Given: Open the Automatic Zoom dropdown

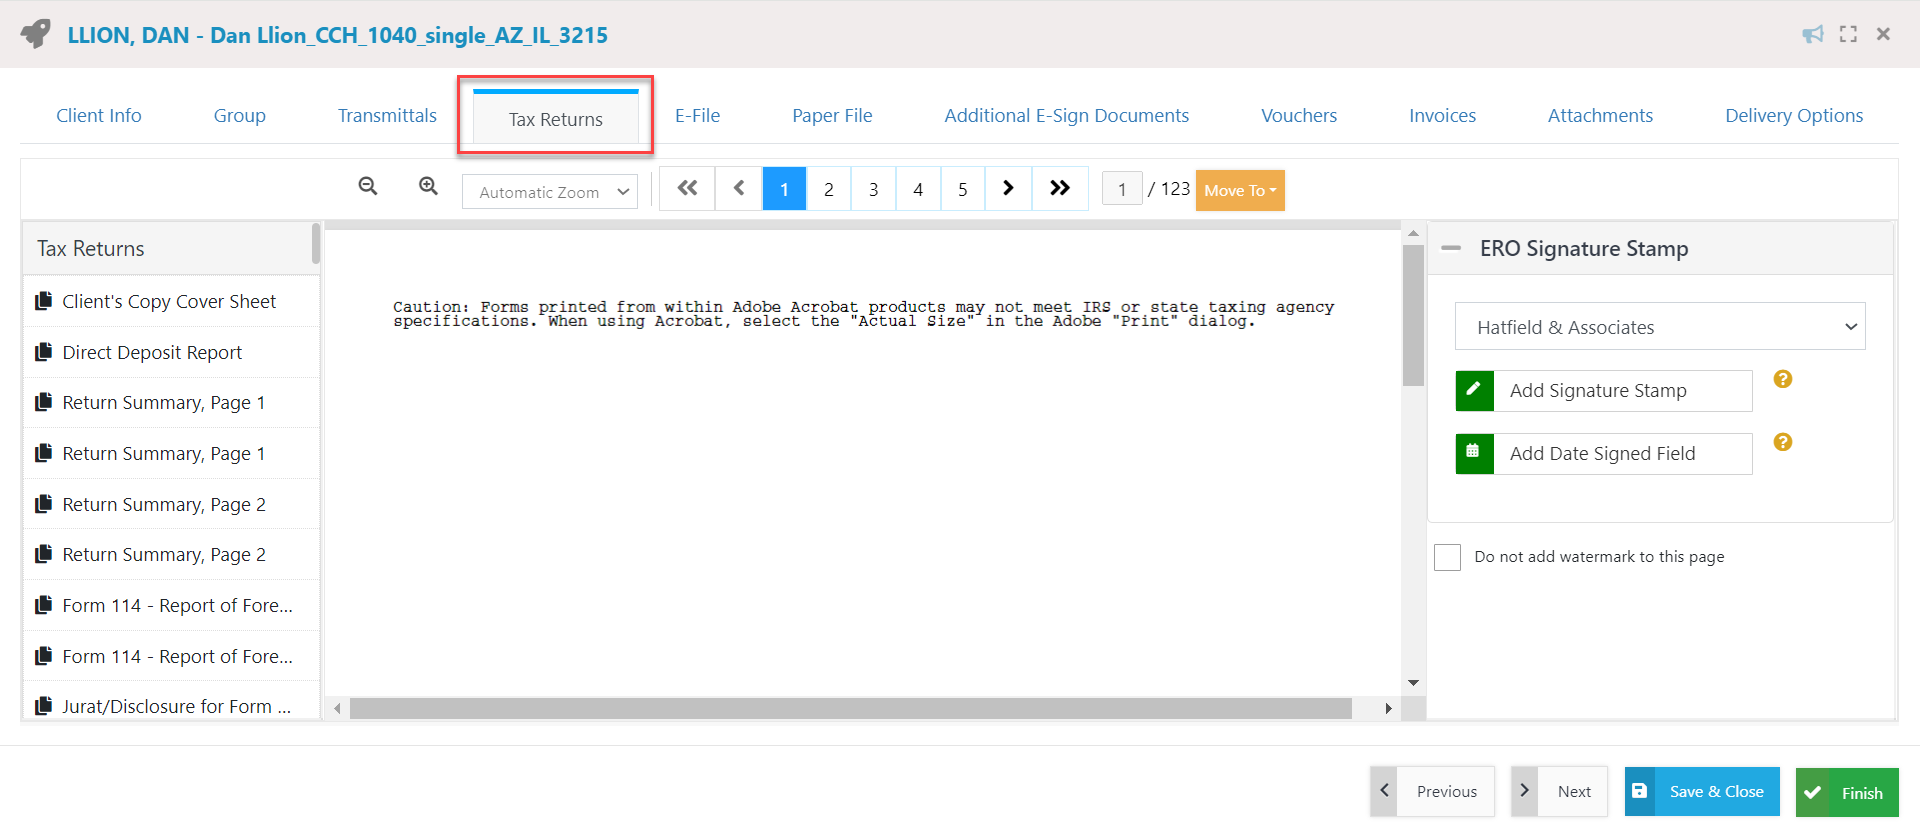Looking at the screenshot, I should pyautogui.click(x=550, y=192).
